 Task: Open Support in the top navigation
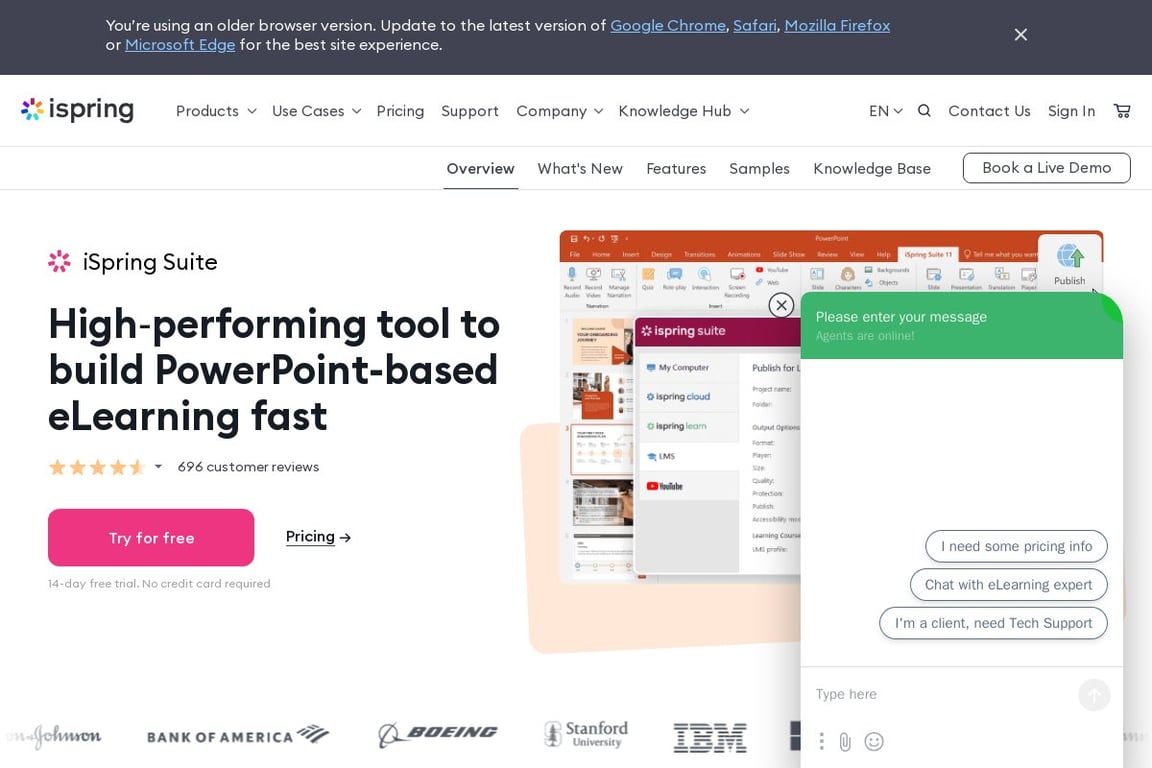click(469, 111)
